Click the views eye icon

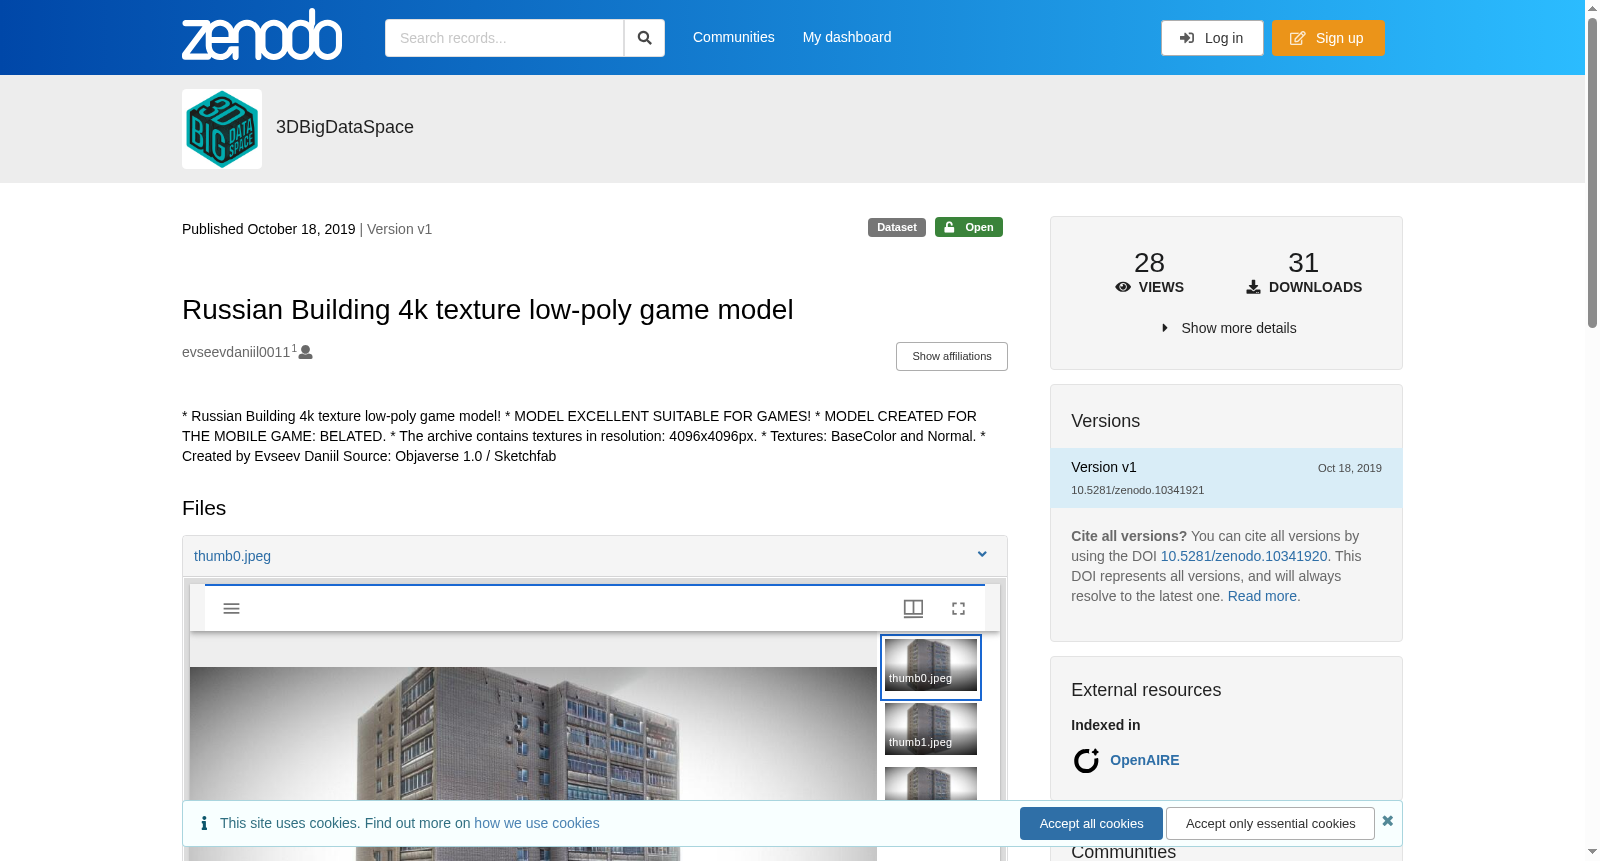[x=1123, y=287]
